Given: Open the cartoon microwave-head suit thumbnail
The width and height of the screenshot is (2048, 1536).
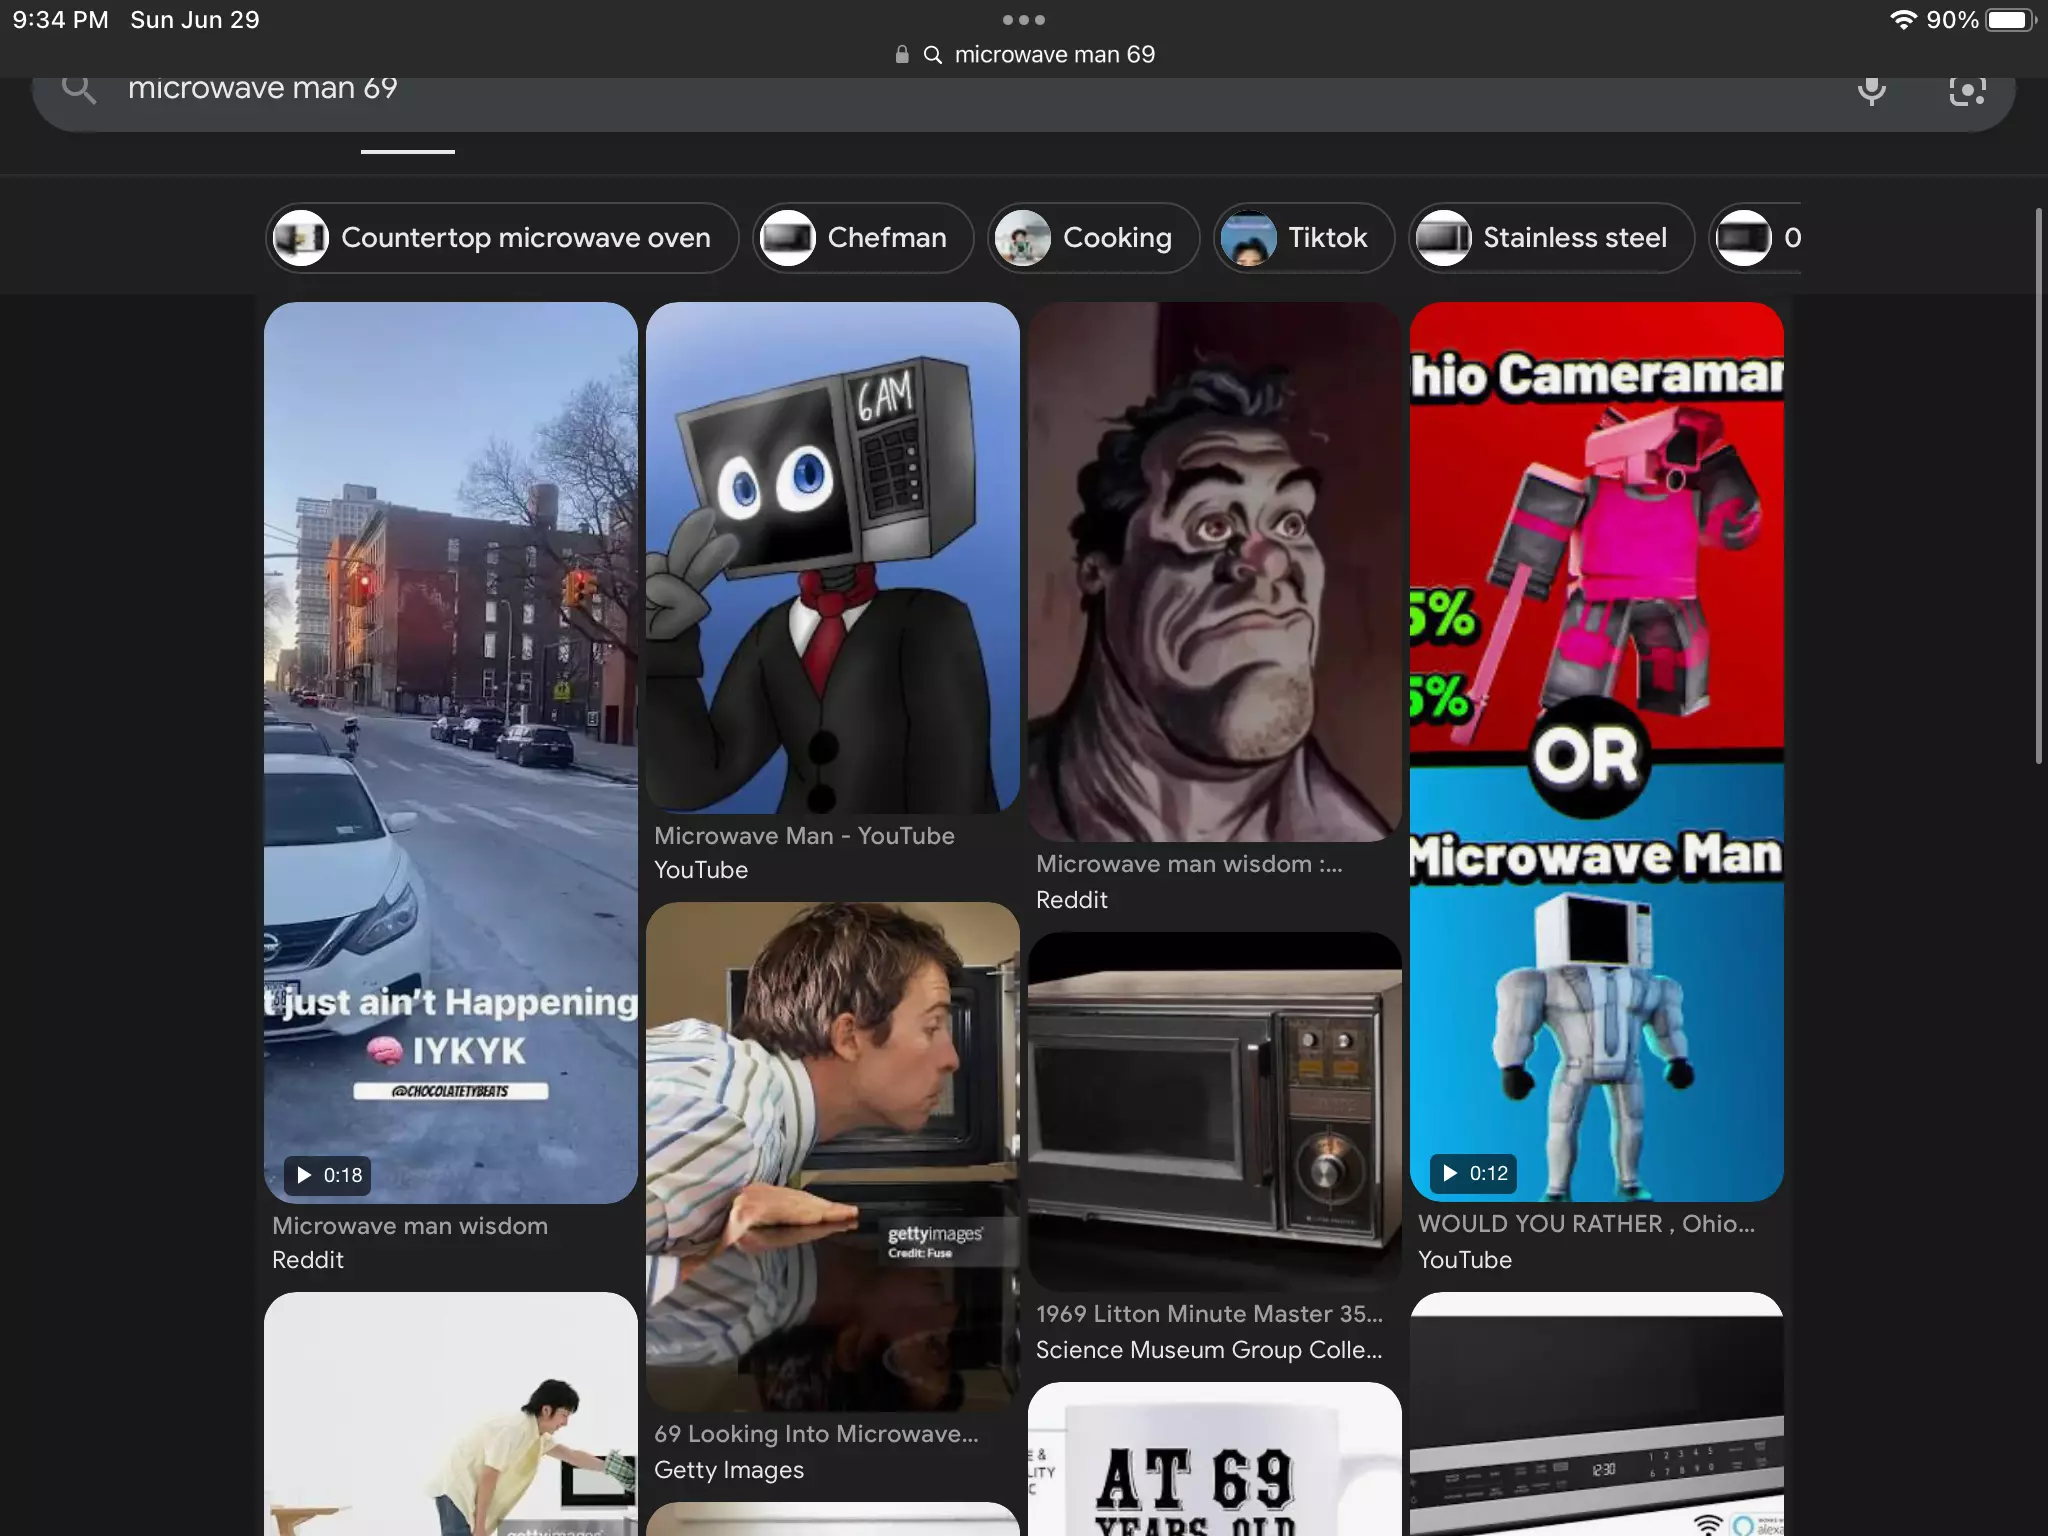Looking at the screenshot, I should tap(832, 557).
